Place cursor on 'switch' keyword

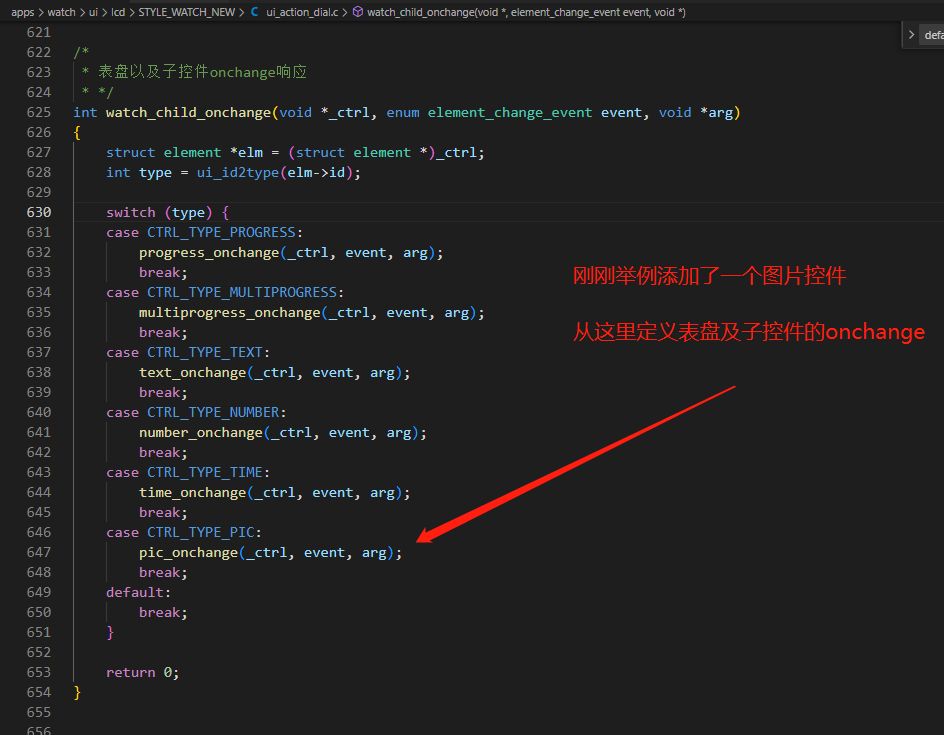[x=131, y=212]
